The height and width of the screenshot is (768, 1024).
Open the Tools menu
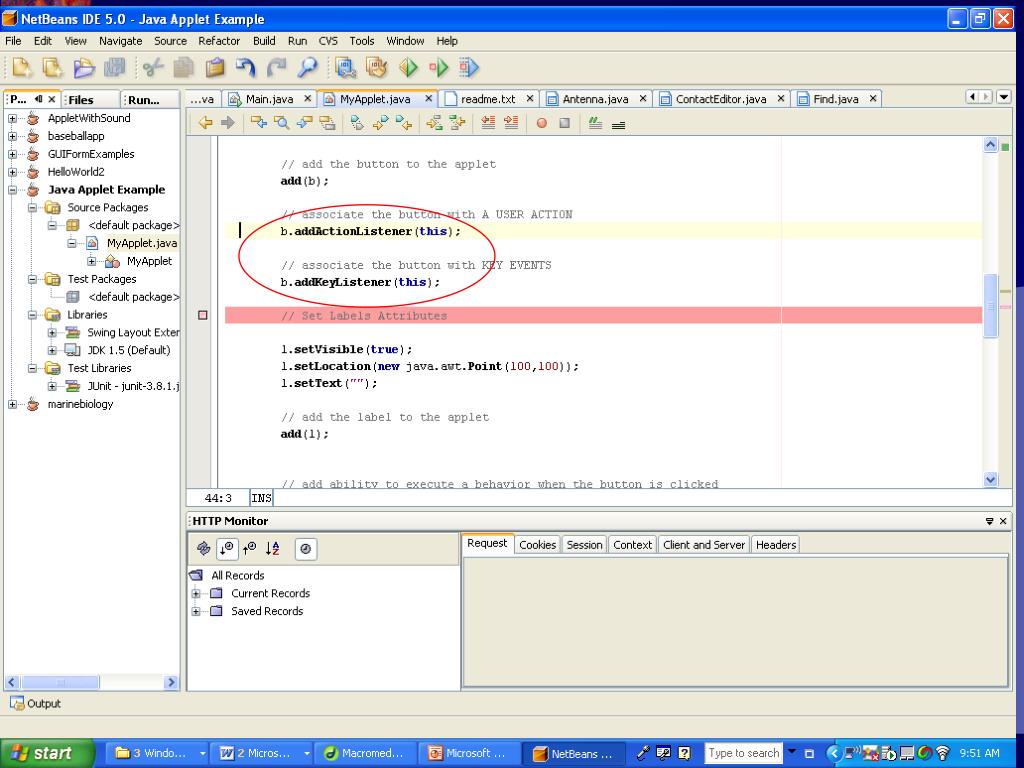361,40
